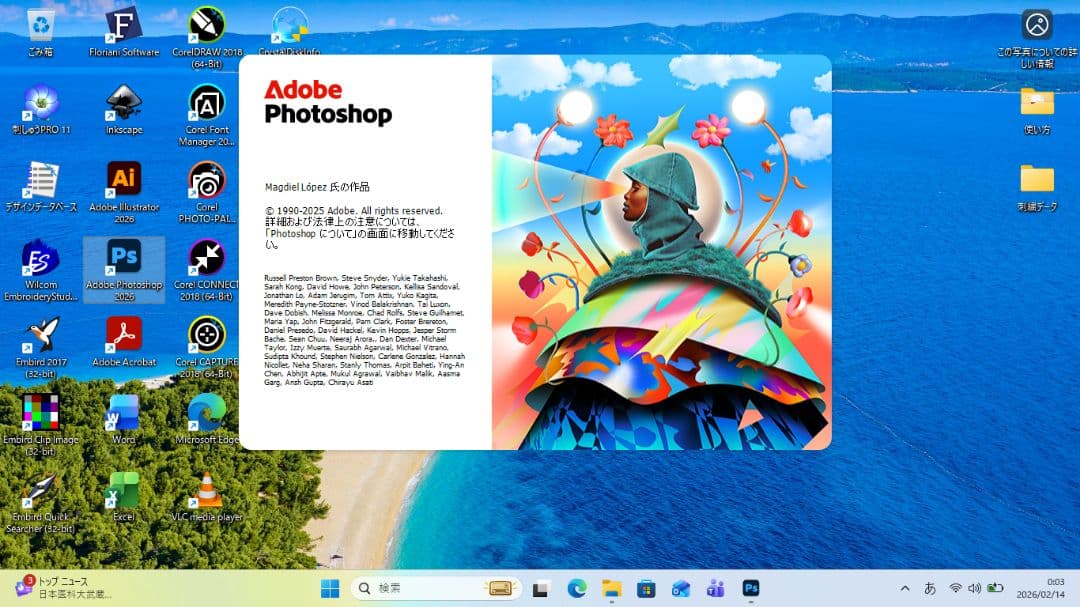Viewport: 1080px width, 607px height.
Task: Toggle the Japanese IME input mode indicator
Action: tap(930, 588)
